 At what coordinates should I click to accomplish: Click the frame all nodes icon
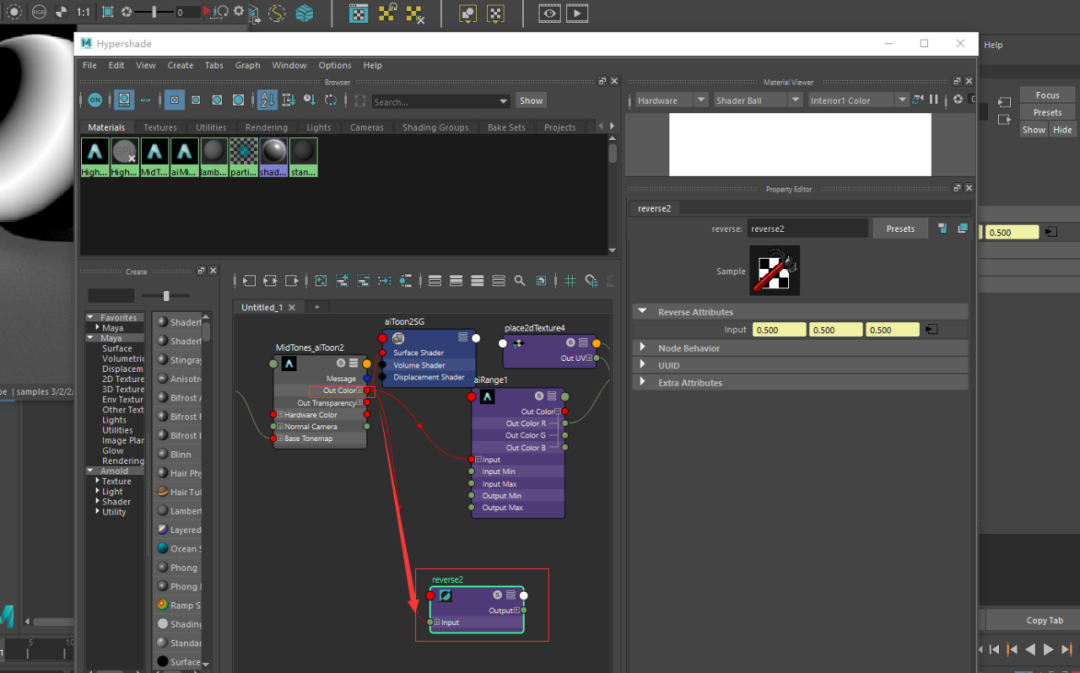321,281
